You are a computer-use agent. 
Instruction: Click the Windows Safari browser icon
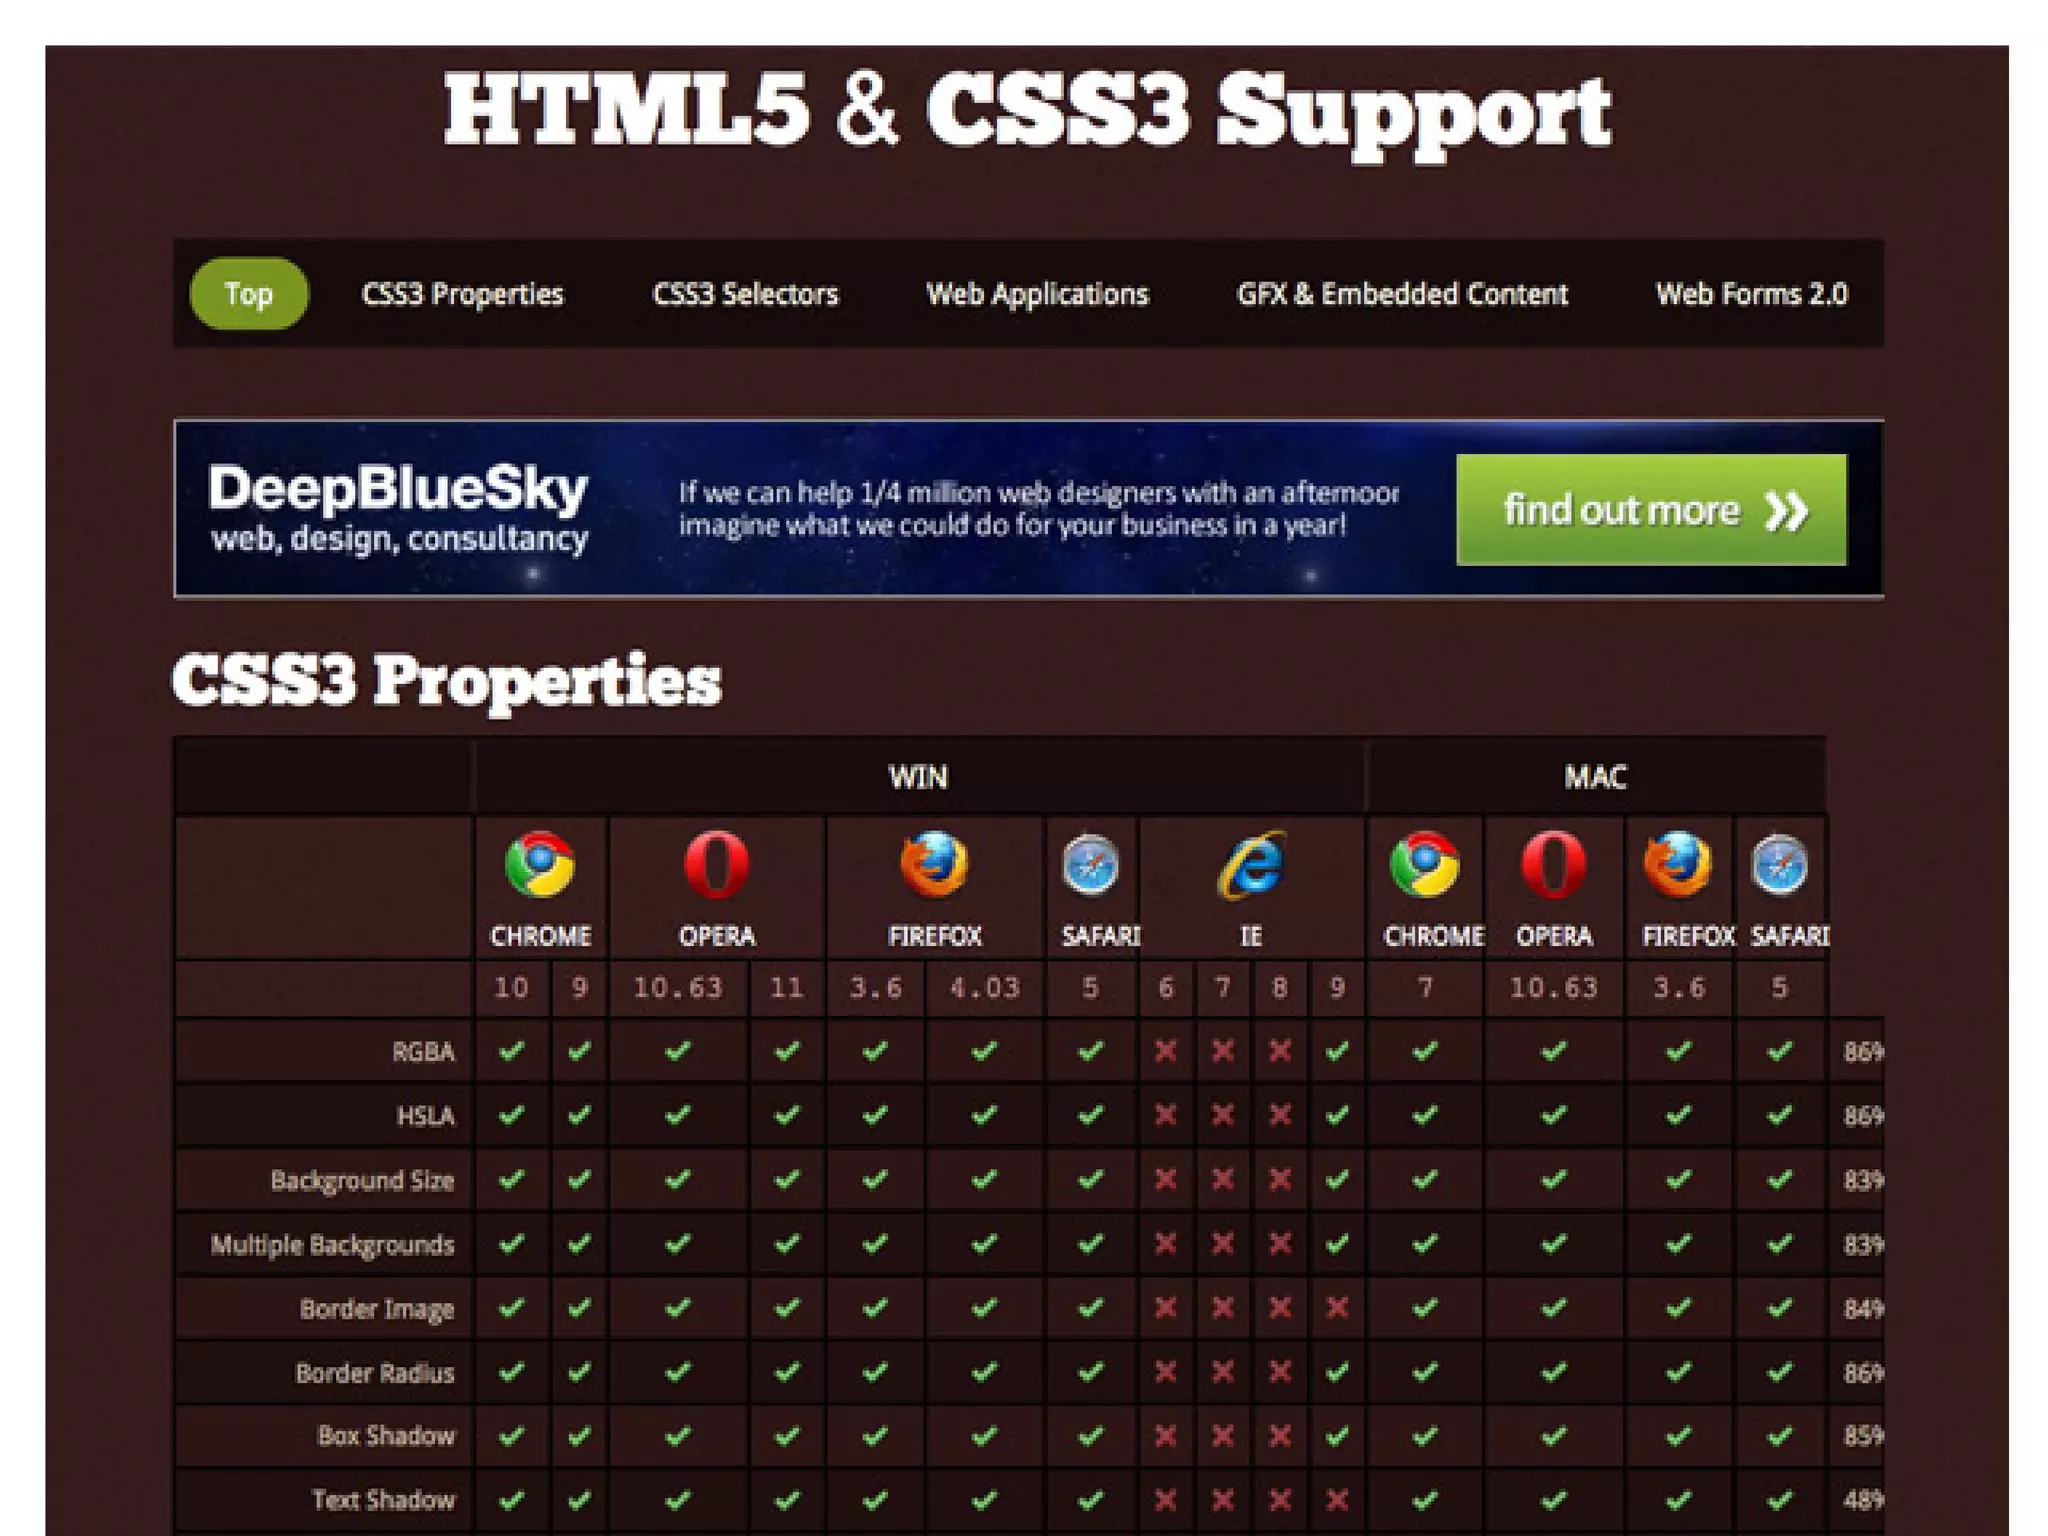click(1090, 864)
